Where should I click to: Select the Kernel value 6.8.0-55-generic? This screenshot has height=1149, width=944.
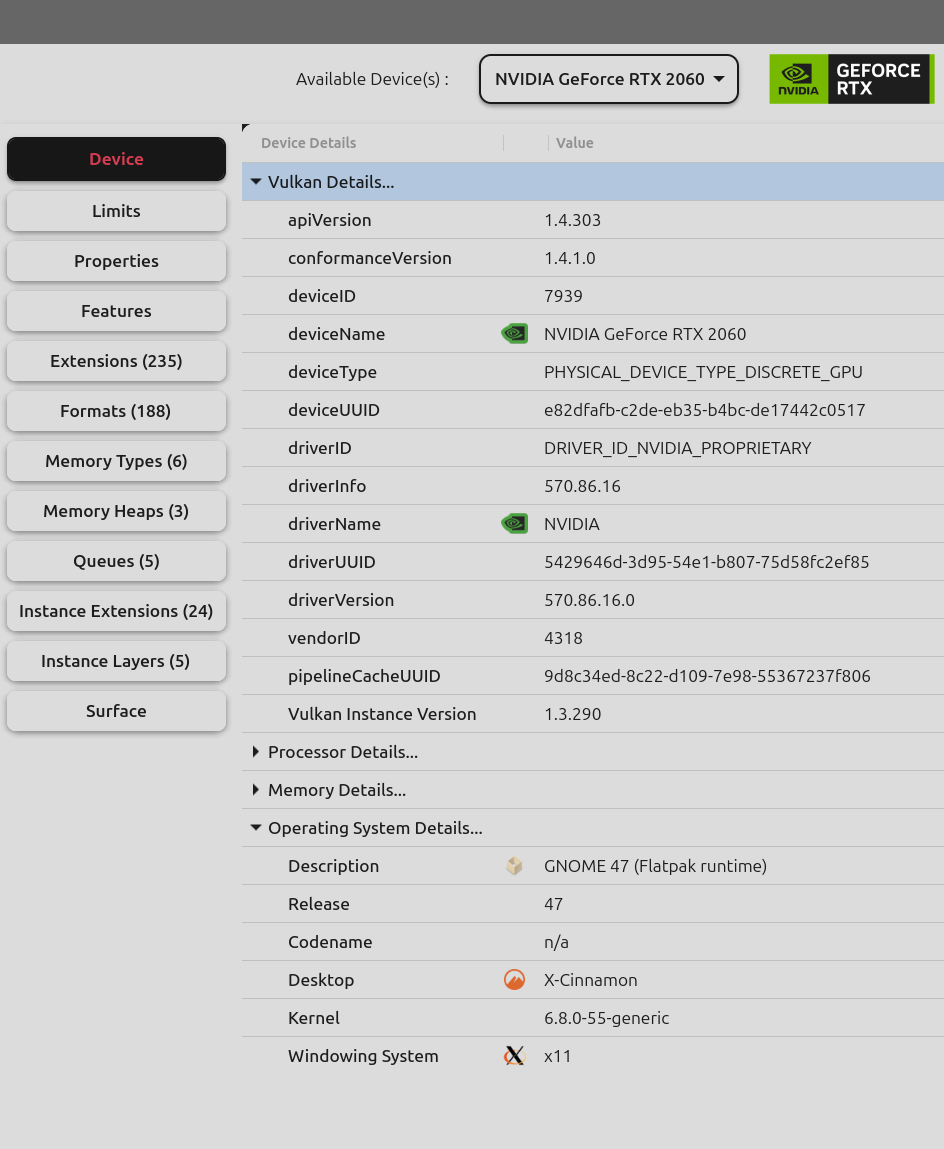click(606, 1018)
